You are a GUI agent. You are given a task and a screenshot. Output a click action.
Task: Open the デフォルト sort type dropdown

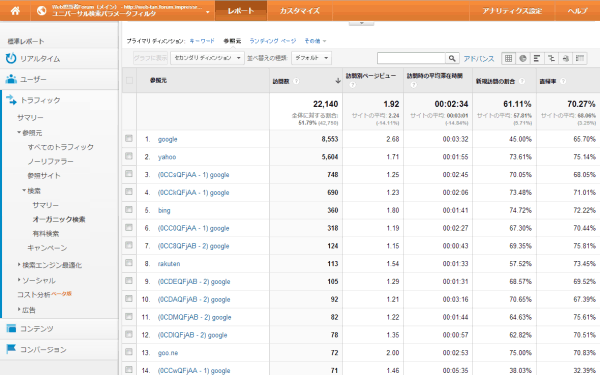[311, 58]
